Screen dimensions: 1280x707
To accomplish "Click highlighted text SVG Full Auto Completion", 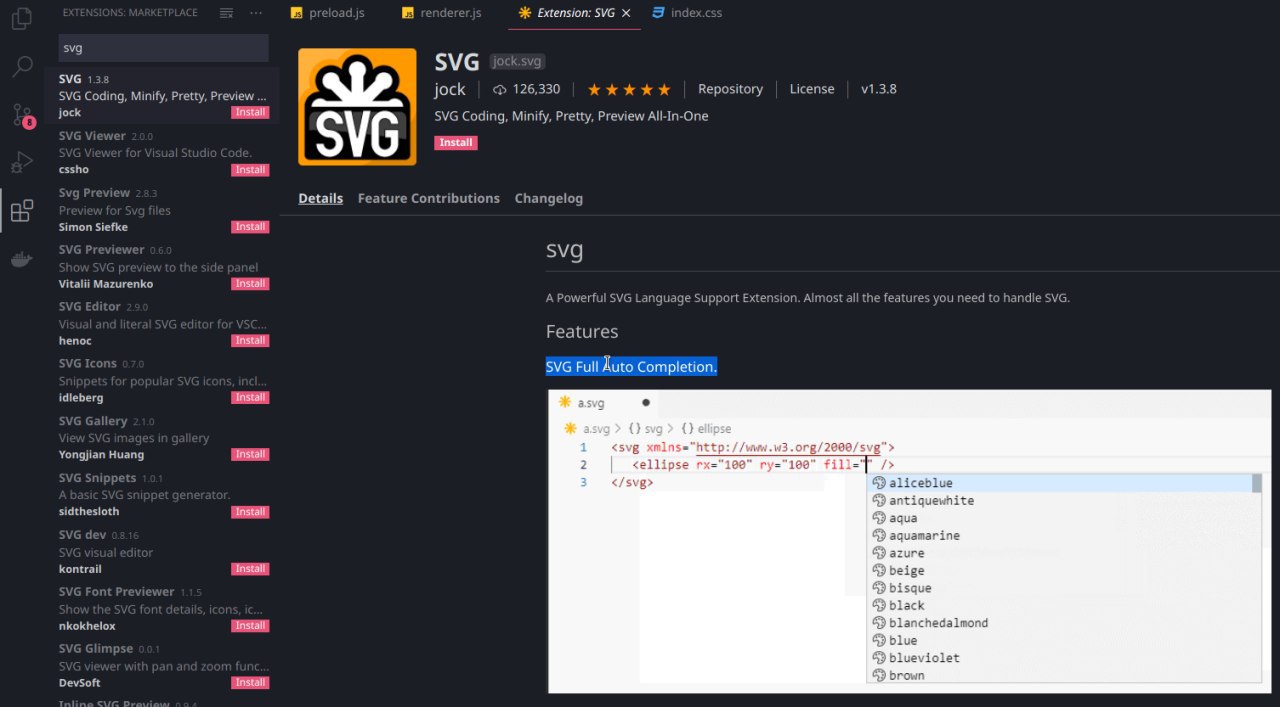I will coord(631,367).
